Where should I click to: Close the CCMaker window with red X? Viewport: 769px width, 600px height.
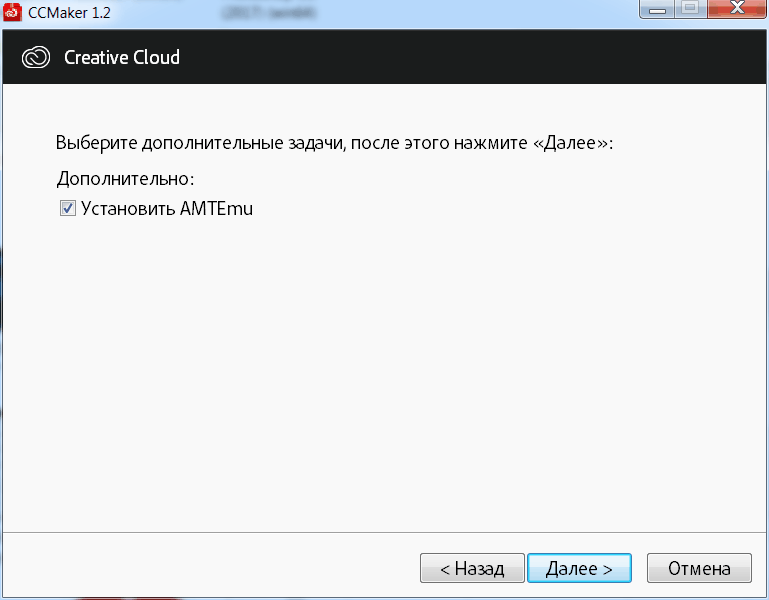pyautogui.click(x=733, y=10)
